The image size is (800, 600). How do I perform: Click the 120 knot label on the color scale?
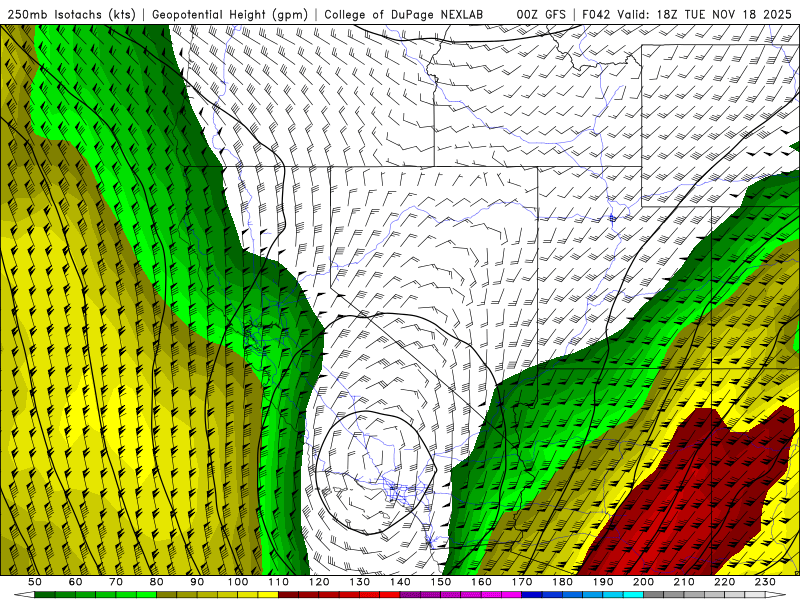[x=319, y=582]
